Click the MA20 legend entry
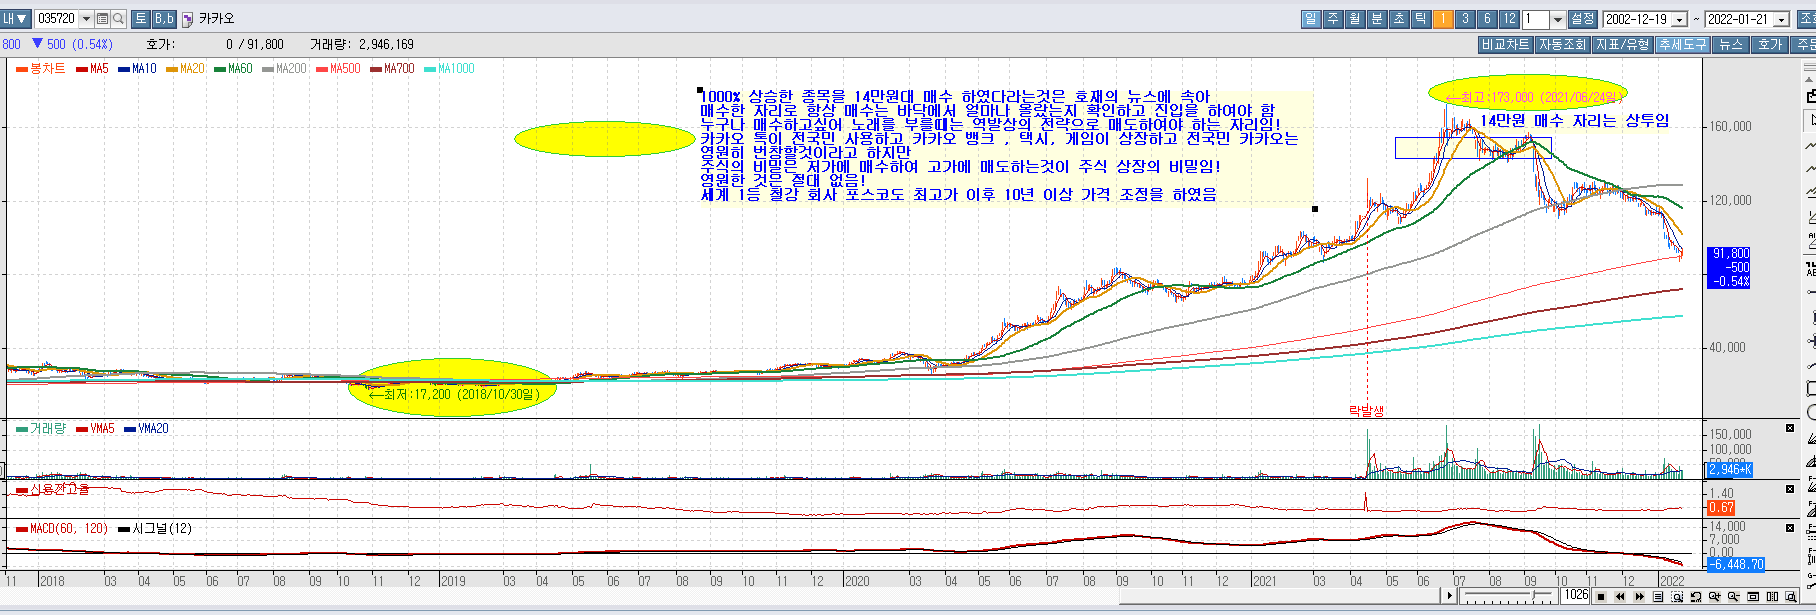Viewport: 1816px width, 615px height. (x=185, y=69)
